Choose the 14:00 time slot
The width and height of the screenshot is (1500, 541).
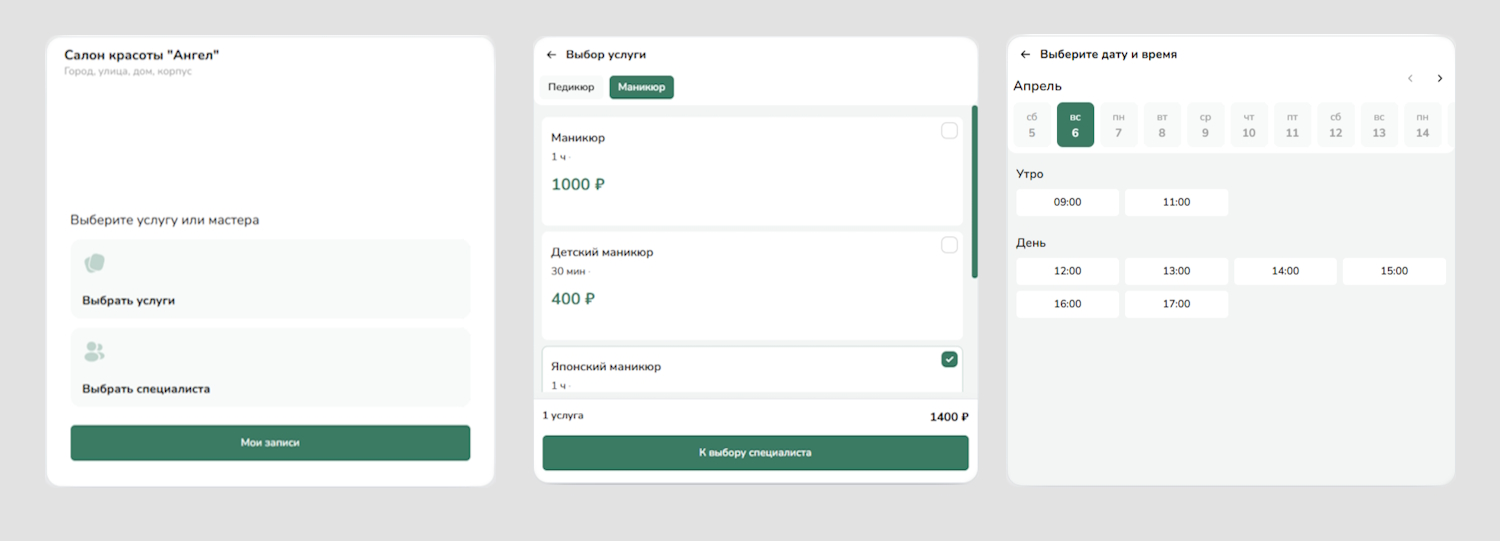[1285, 271]
